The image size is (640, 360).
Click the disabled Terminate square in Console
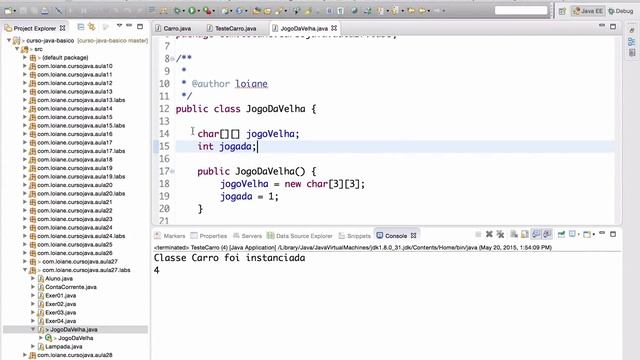[x=478, y=234]
